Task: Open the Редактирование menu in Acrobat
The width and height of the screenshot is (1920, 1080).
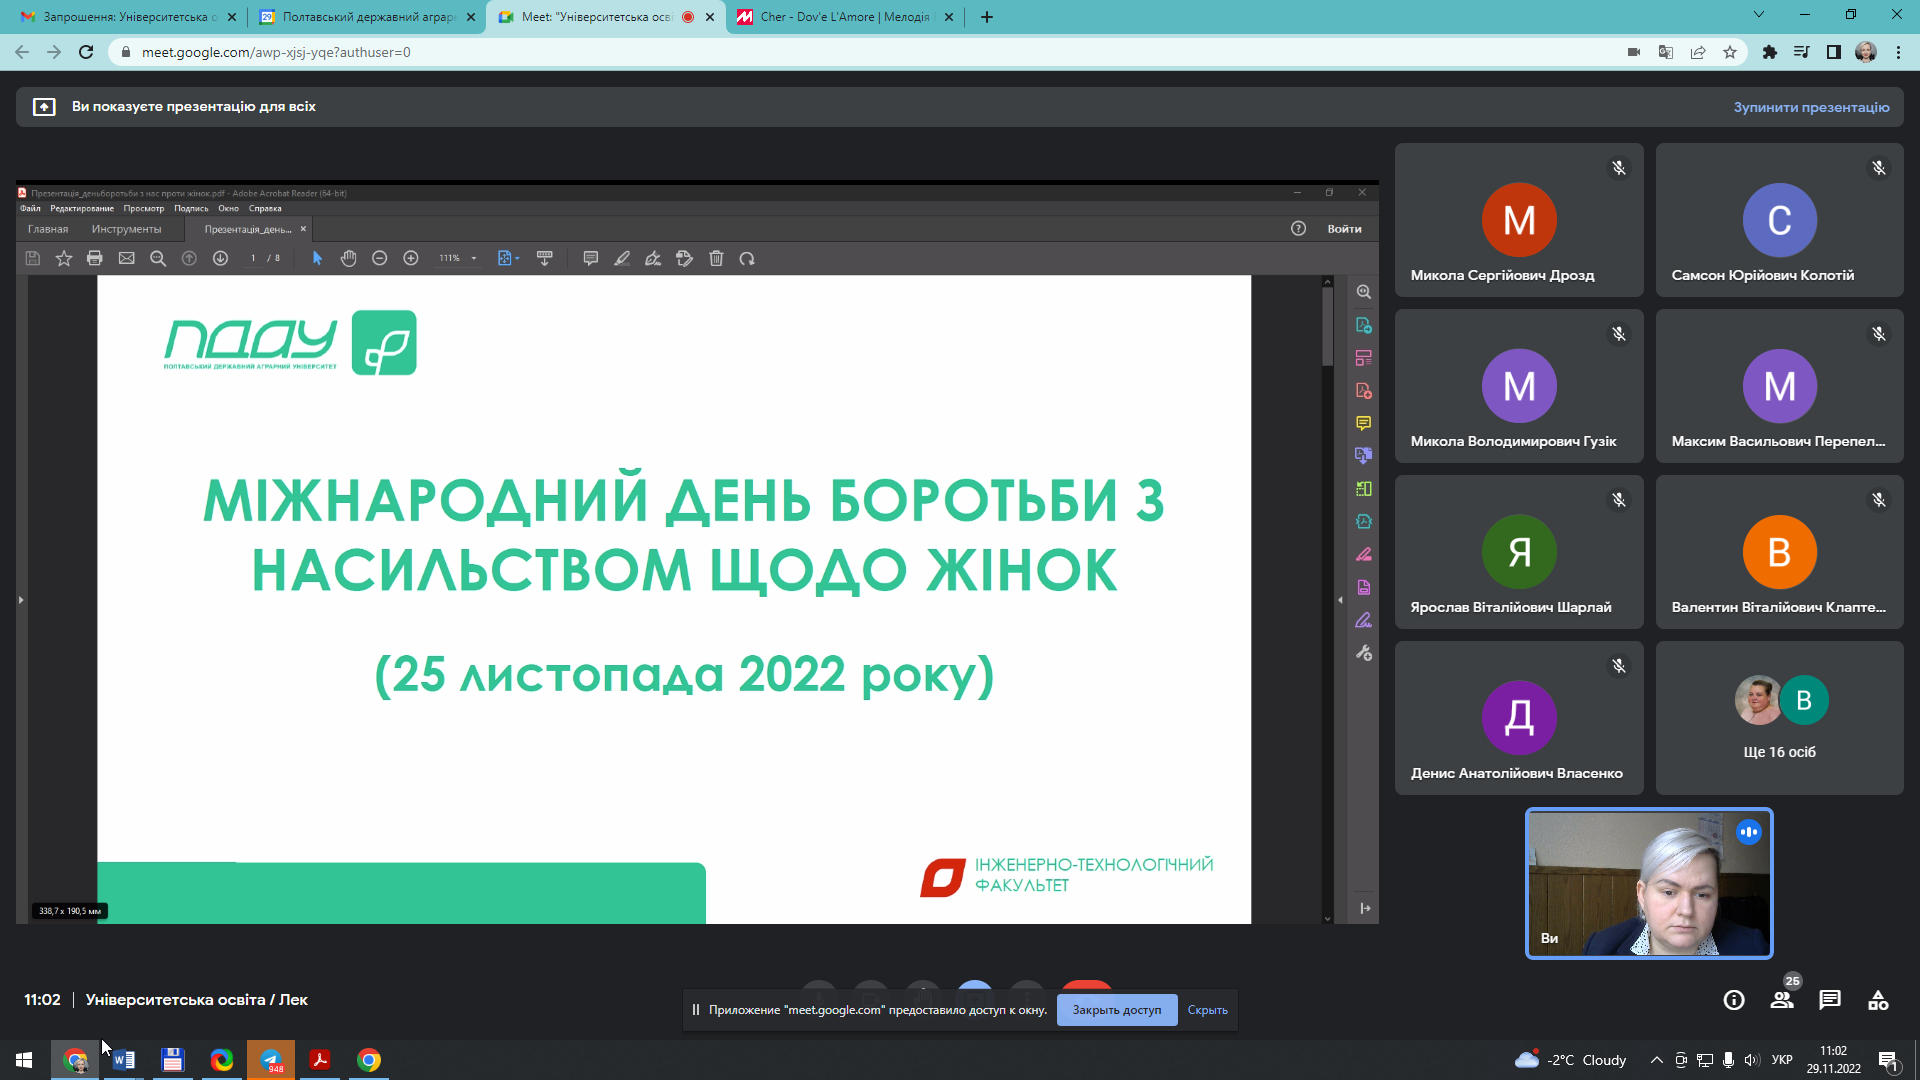Action: [82, 209]
